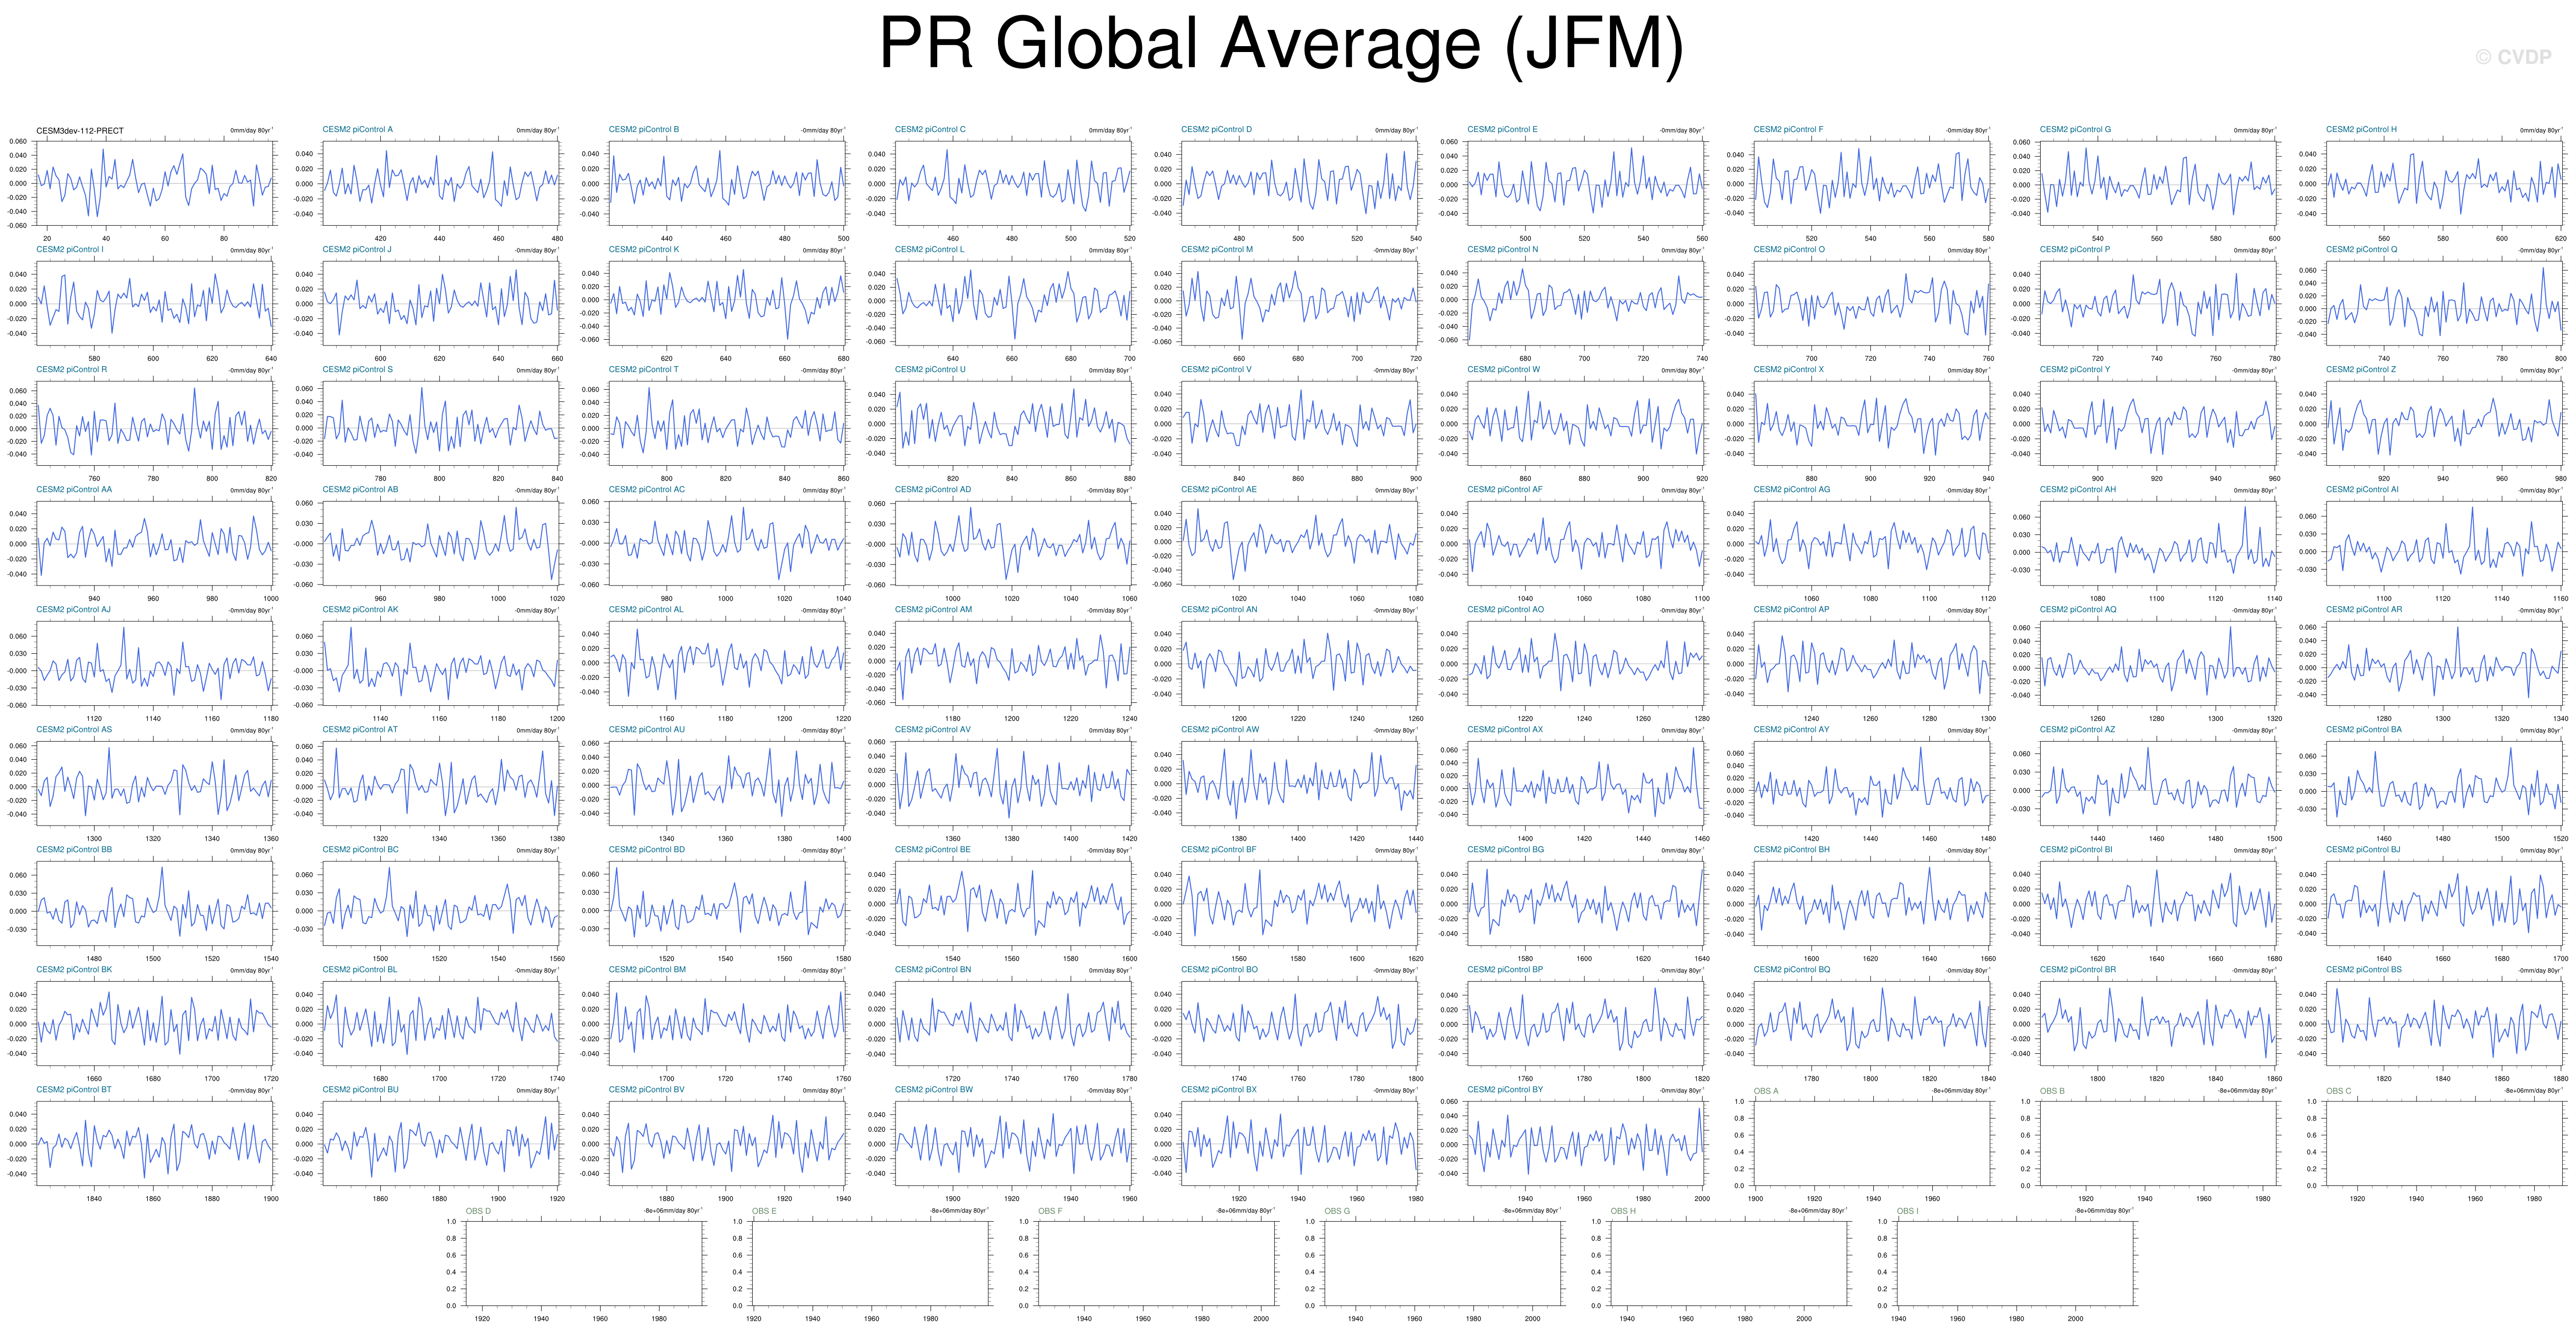Click the 'CESM2 piControl Z' title
The width and height of the screenshot is (2576, 1336).
[x=2361, y=370]
